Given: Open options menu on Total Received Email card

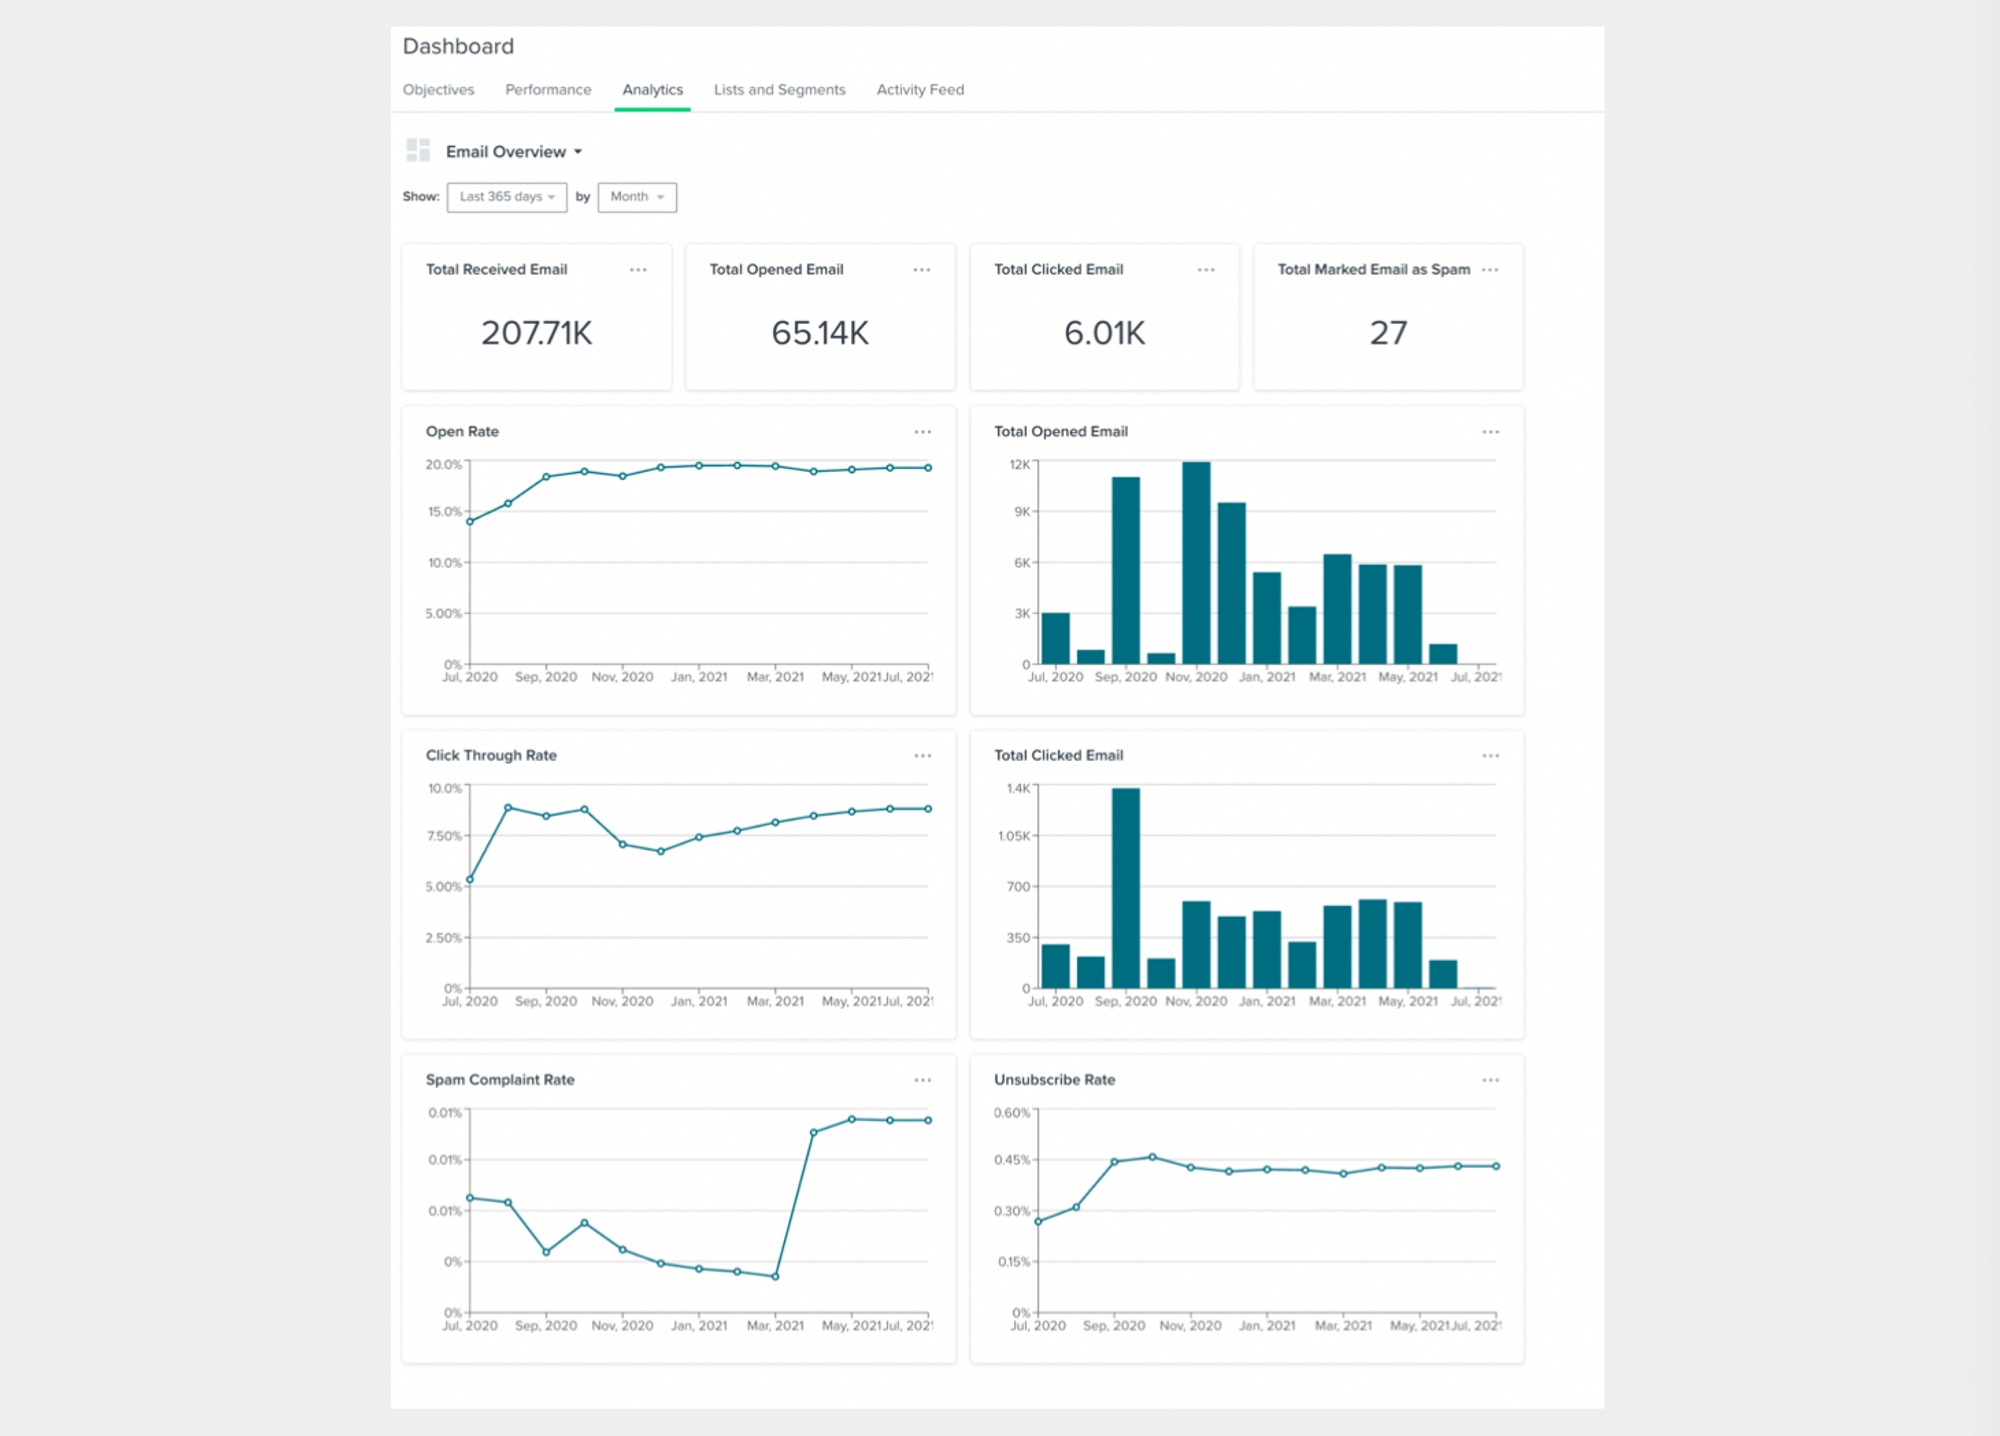Looking at the screenshot, I should [x=638, y=270].
